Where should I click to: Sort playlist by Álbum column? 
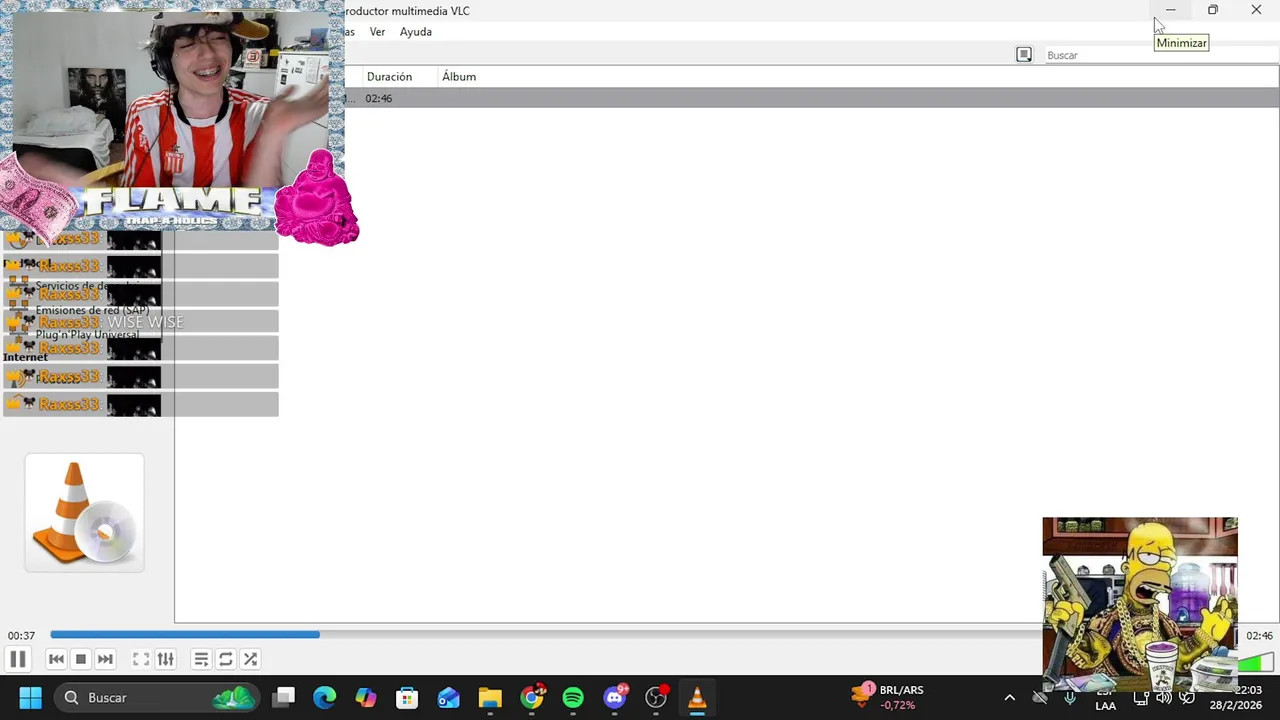459,77
